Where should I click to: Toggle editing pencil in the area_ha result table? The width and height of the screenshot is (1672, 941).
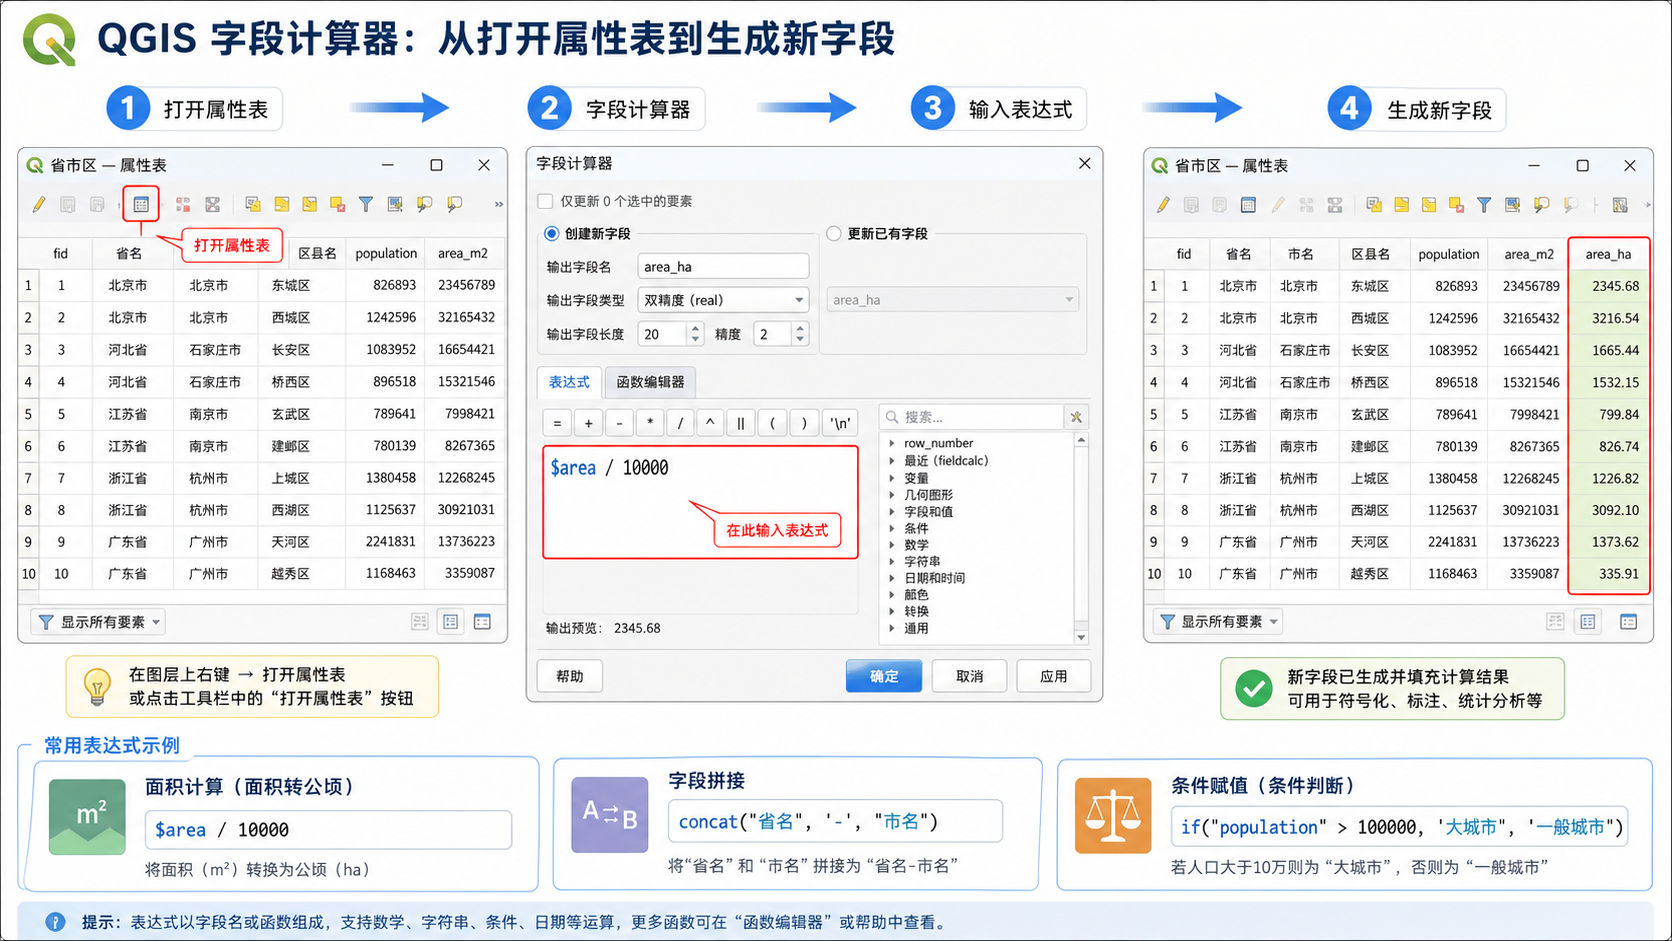point(1163,205)
